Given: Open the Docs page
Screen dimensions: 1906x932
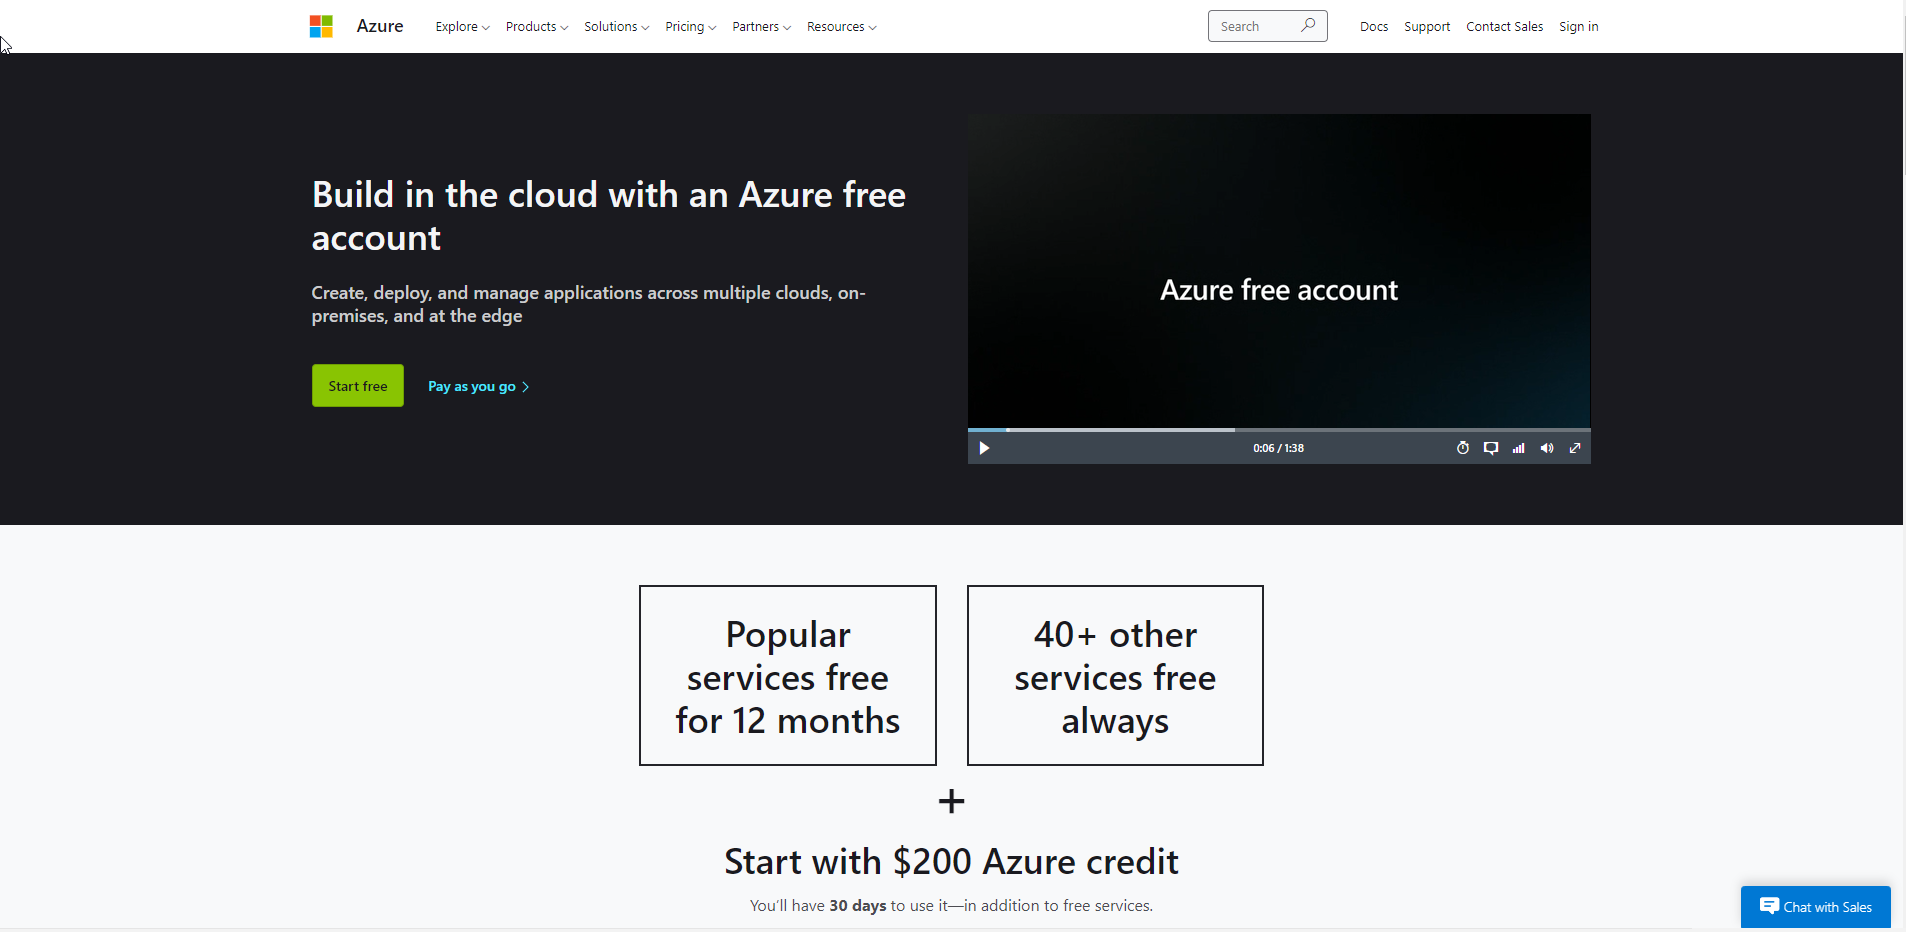Looking at the screenshot, I should pyautogui.click(x=1374, y=26).
